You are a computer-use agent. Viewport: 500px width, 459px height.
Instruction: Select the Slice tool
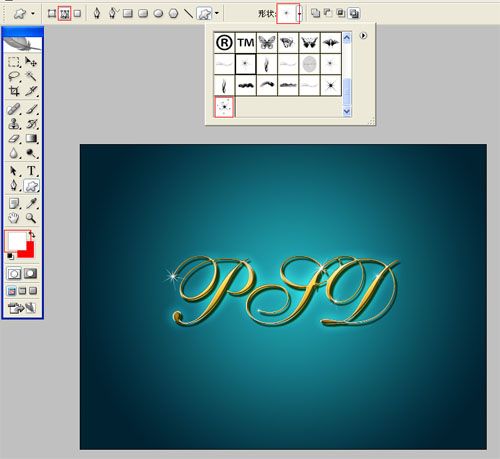[x=31, y=91]
